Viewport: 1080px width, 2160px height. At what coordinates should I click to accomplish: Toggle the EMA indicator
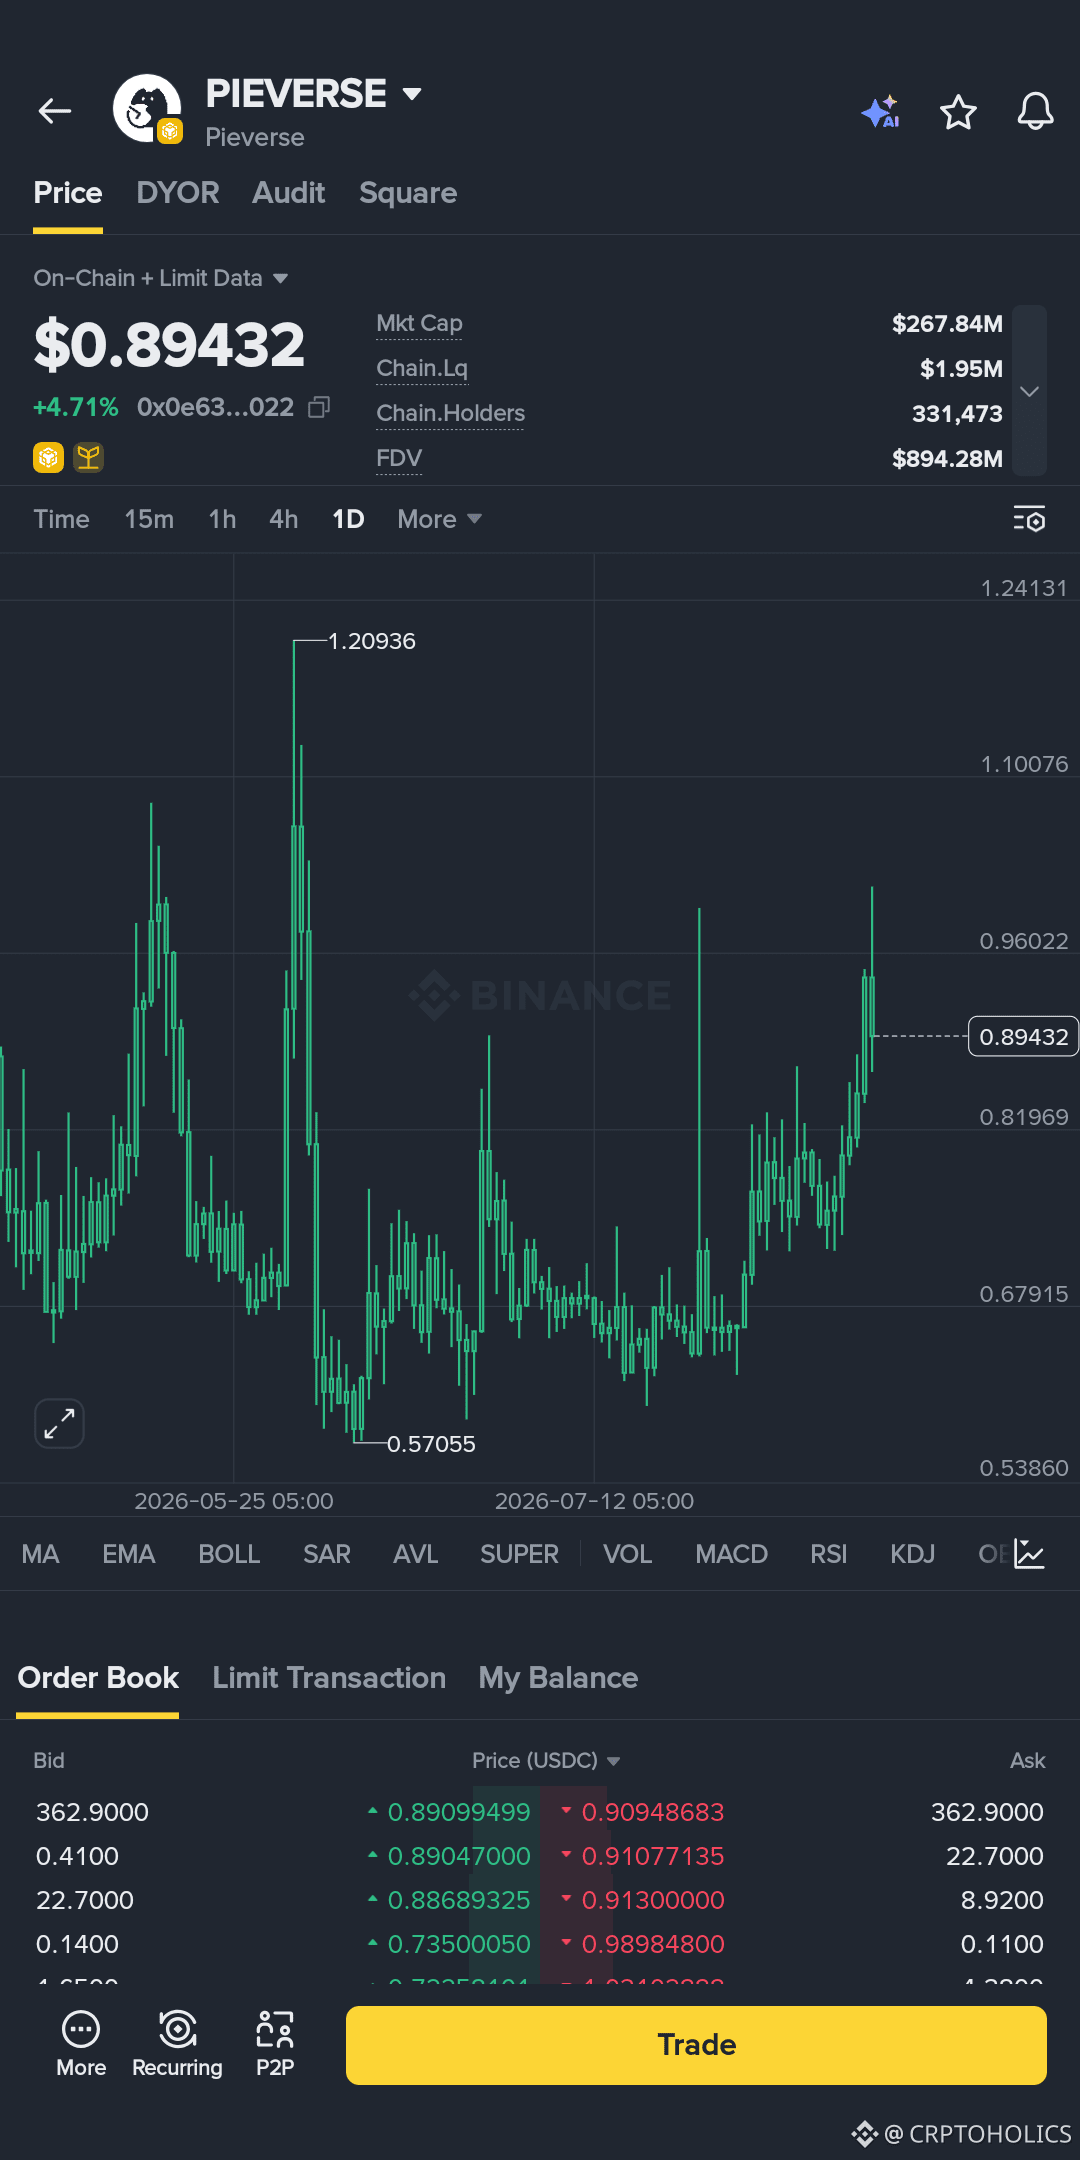tap(129, 1554)
